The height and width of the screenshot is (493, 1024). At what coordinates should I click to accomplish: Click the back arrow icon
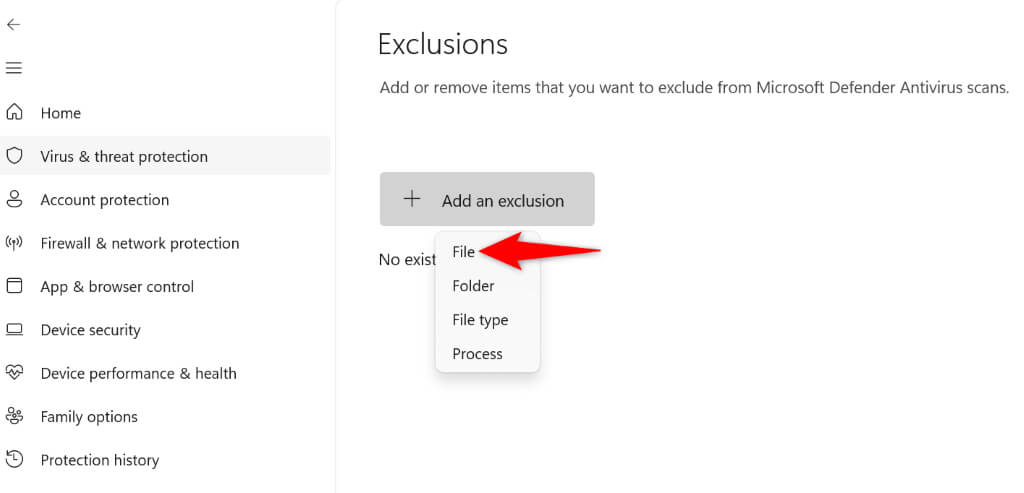coord(13,25)
